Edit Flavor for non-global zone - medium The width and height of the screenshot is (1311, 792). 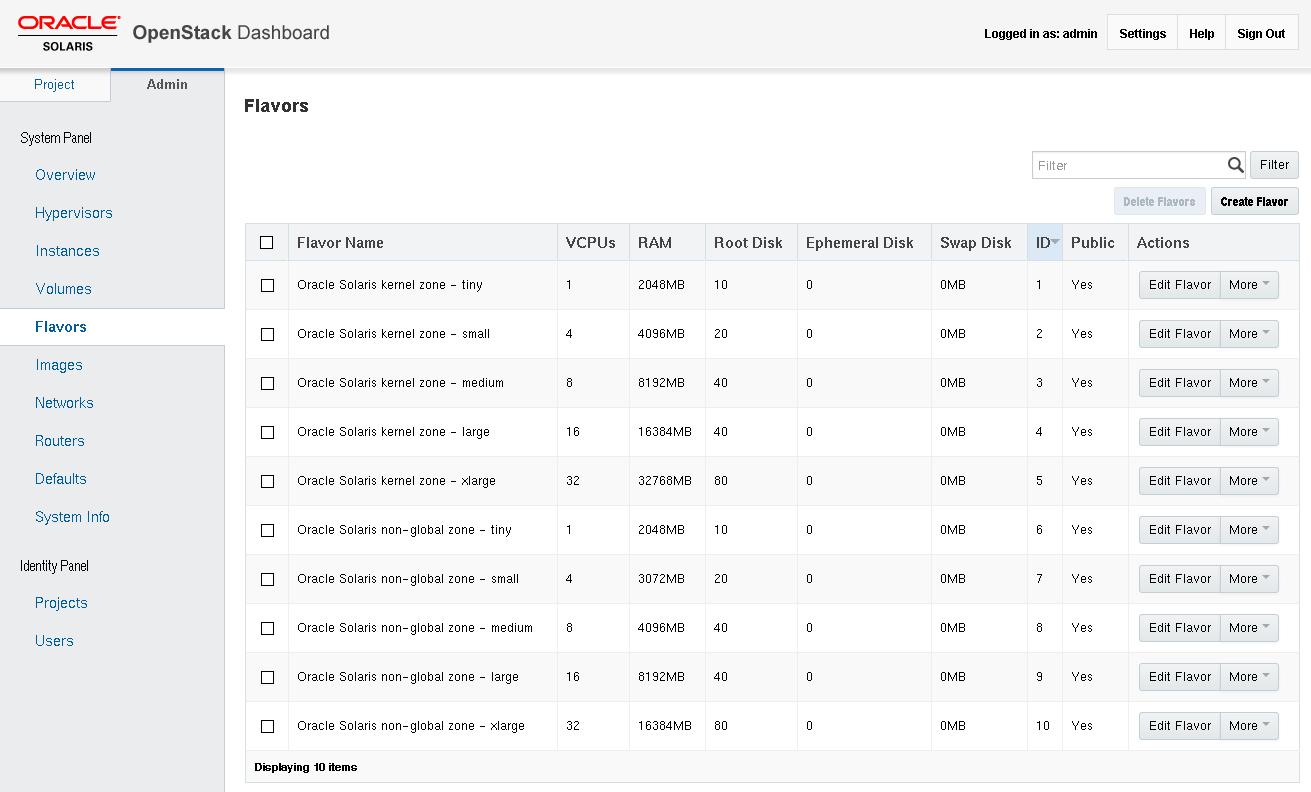click(x=1180, y=628)
